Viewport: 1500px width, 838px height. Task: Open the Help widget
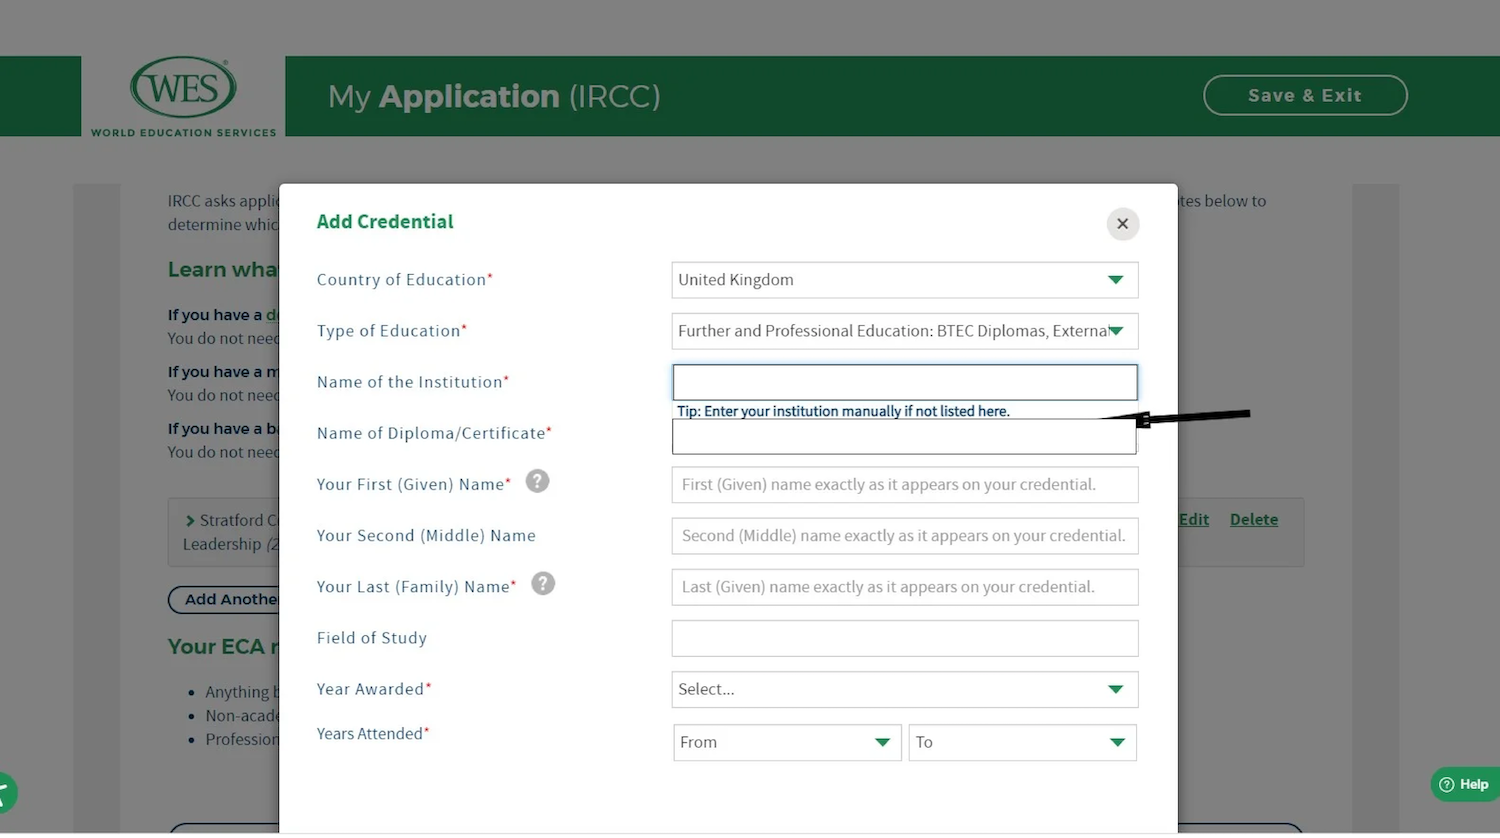[x=1464, y=784]
